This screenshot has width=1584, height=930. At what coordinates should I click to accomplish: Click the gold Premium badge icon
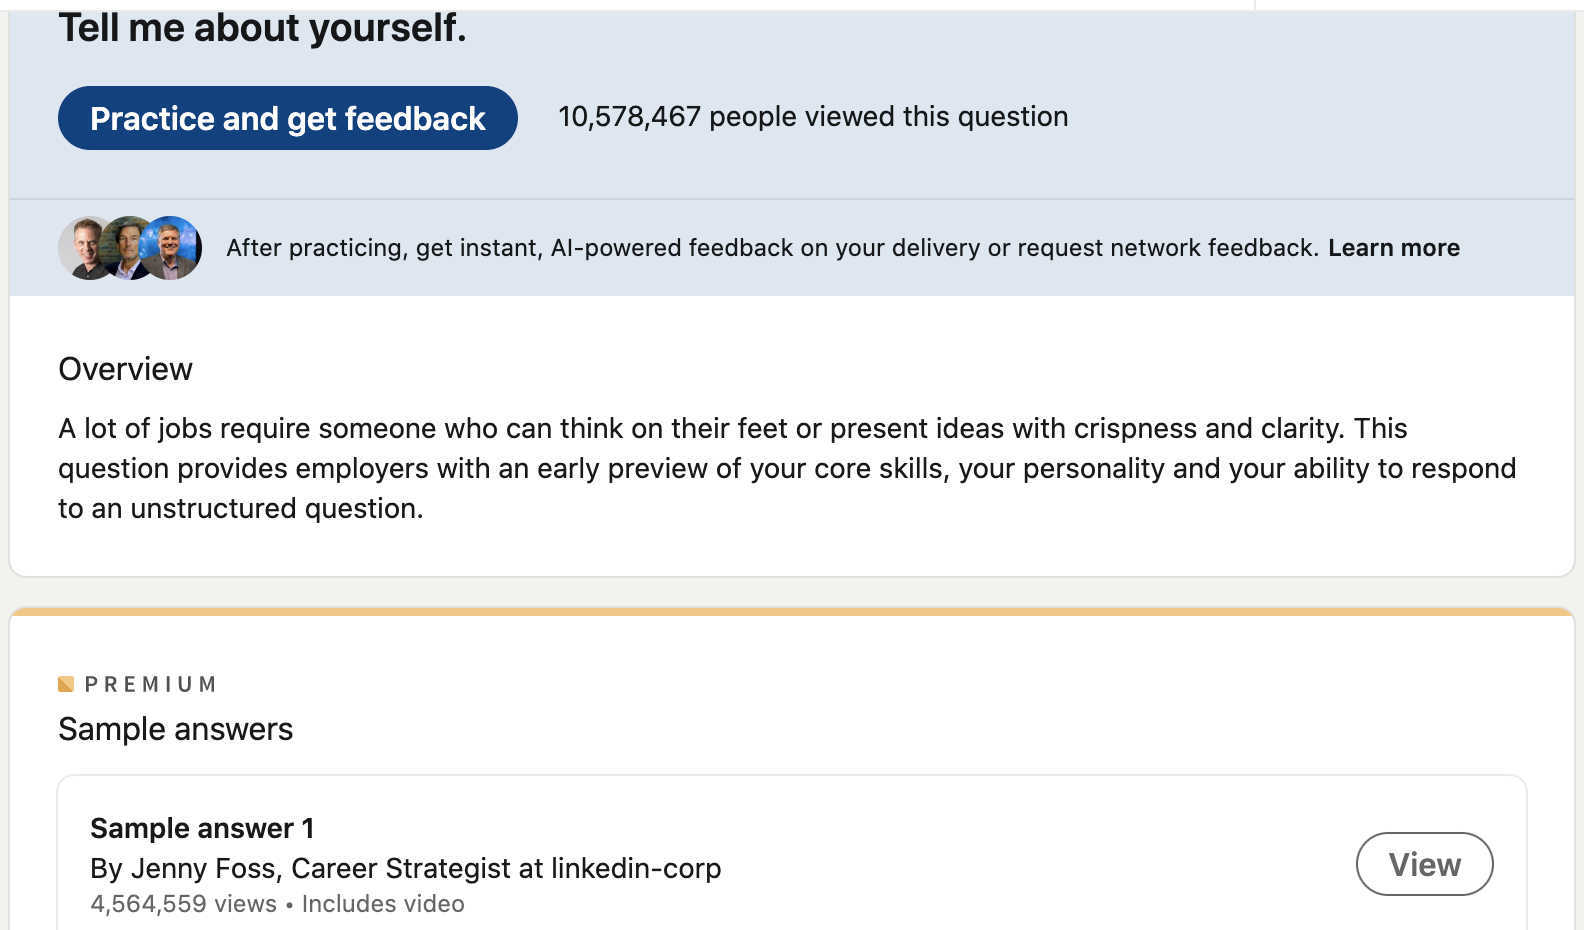tap(66, 684)
